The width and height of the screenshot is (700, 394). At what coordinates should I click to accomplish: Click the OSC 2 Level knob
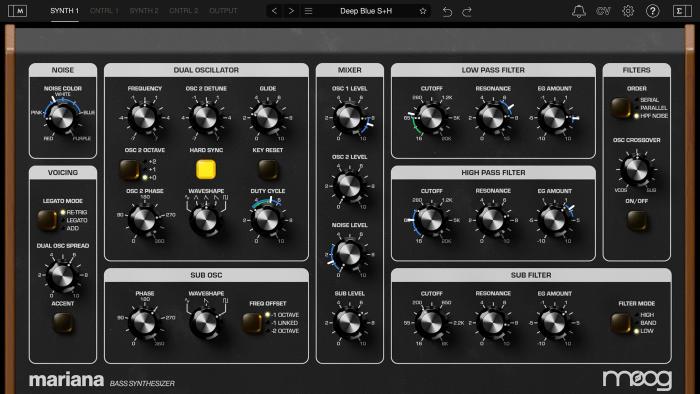pyautogui.click(x=349, y=186)
